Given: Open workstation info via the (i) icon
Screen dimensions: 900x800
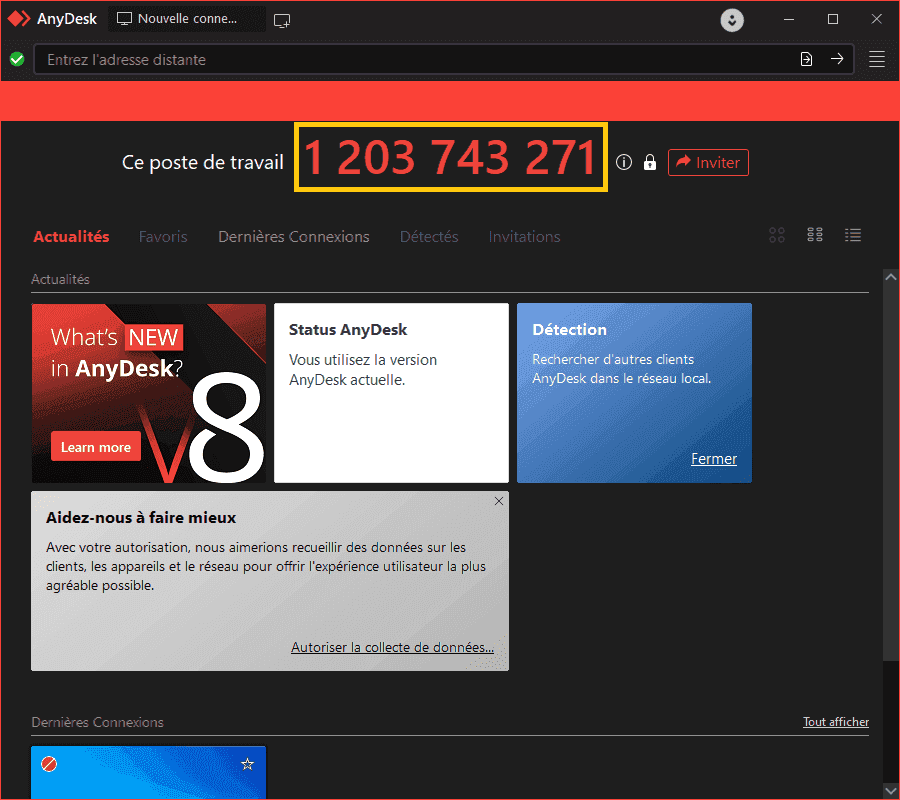Looking at the screenshot, I should click(x=624, y=162).
